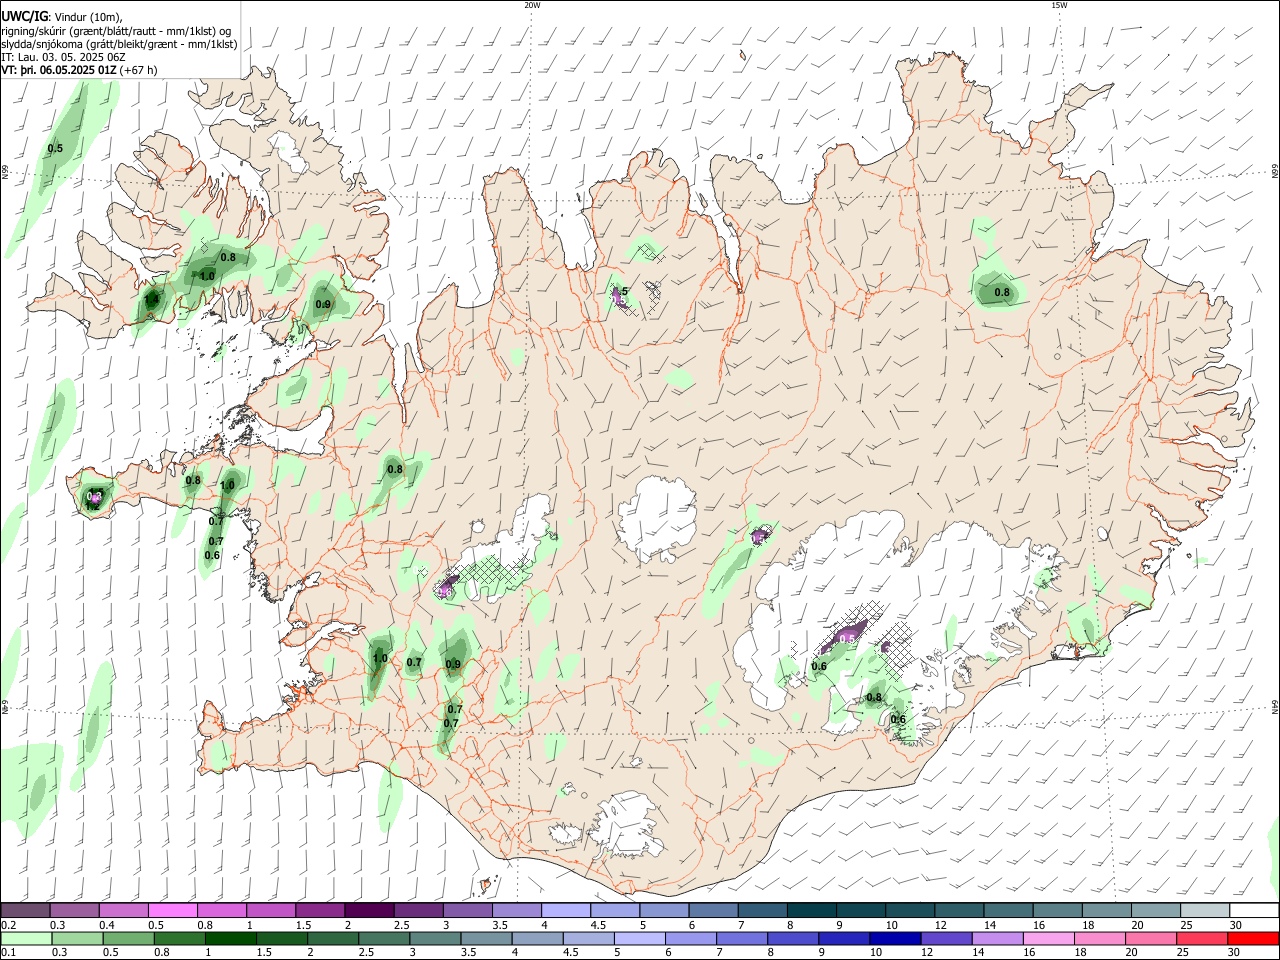This screenshot has height=960, width=1280.
Task: Click the 'slydda/snjókoma' legend description line
Action: point(119,44)
